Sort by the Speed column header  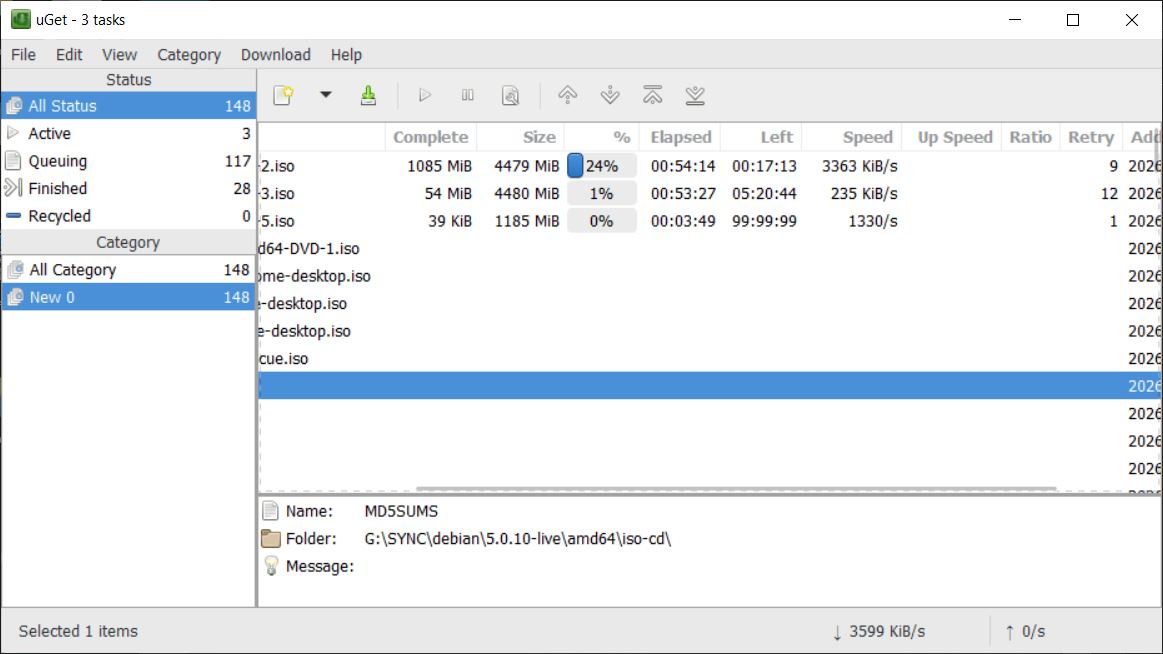pyautogui.click(x=851, y=137)
